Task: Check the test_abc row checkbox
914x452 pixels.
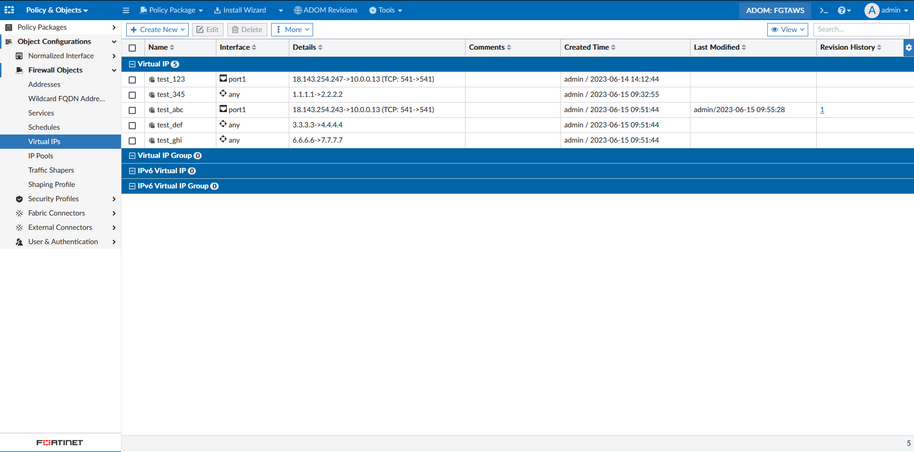Action: 132,110
